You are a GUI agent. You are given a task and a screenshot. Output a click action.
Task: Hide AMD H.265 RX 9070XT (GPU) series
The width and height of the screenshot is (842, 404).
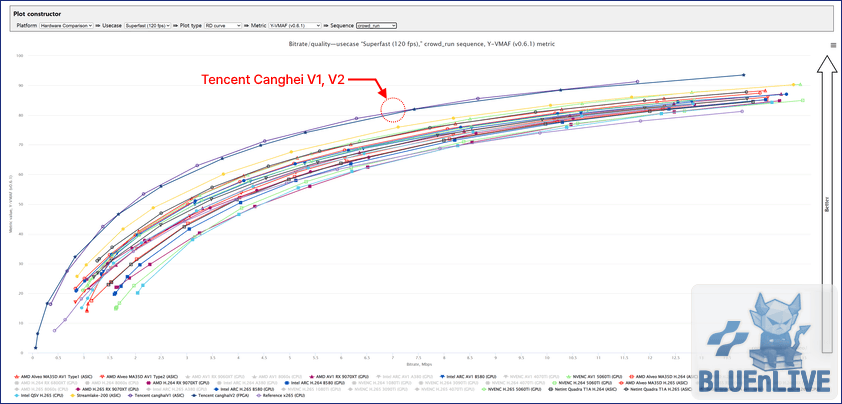pyautogui.click(x=107, y=389)
